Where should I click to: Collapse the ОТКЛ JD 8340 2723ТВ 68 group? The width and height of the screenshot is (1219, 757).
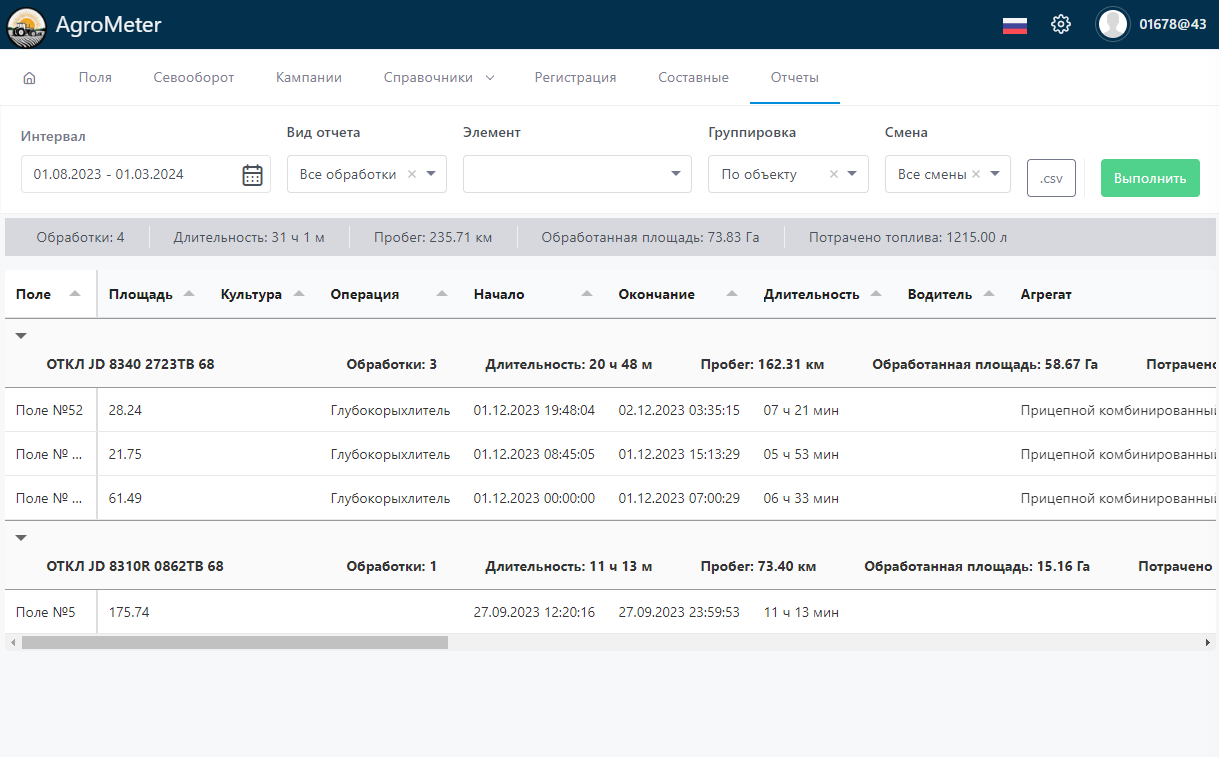20,336
